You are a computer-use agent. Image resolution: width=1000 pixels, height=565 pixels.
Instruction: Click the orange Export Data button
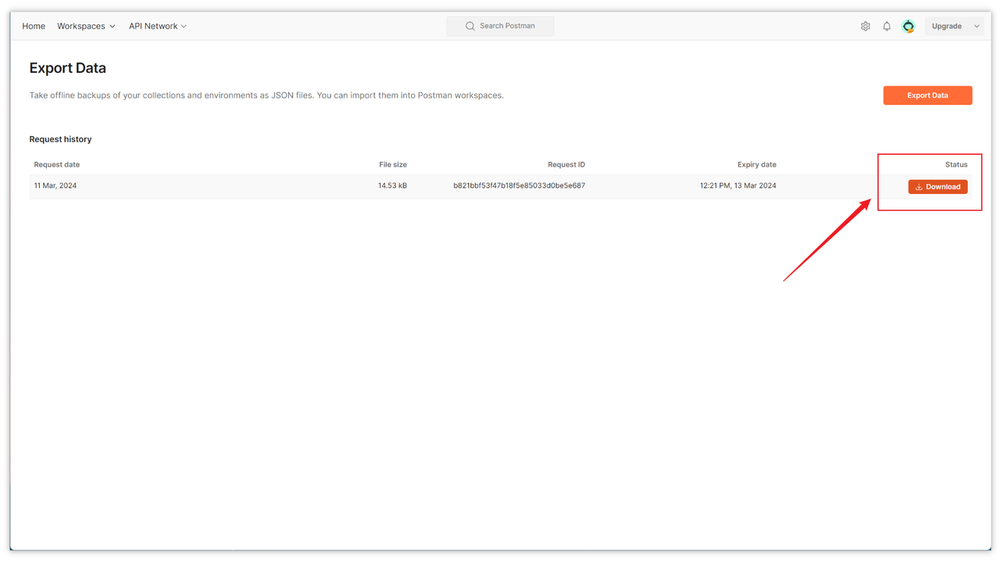[927, 95]
